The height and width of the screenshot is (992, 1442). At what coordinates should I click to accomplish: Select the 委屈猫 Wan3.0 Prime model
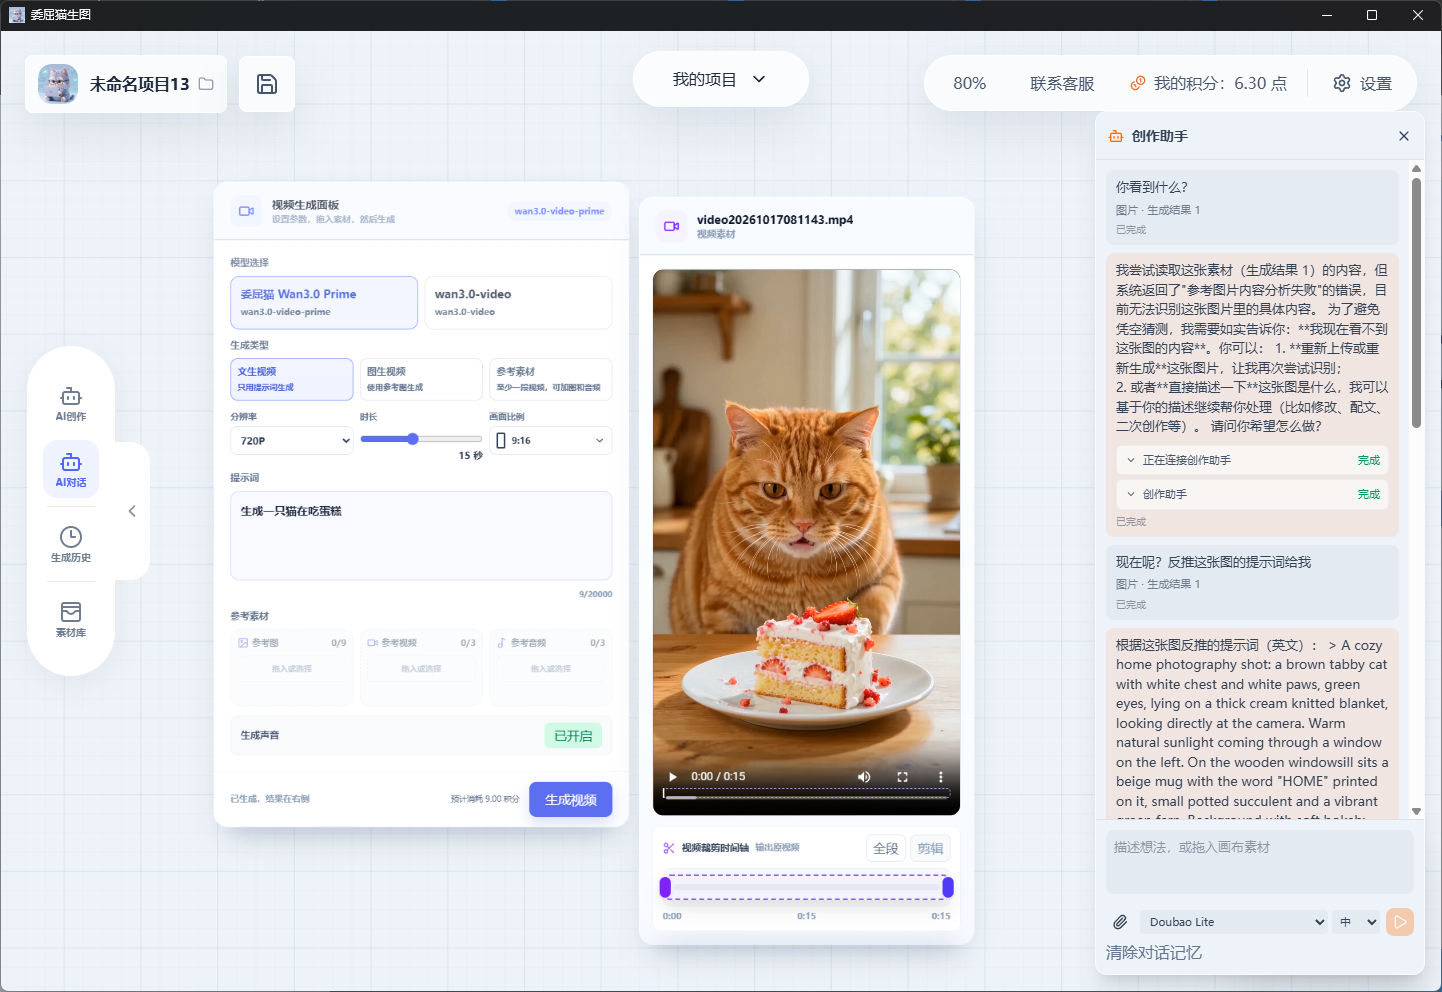324,302
